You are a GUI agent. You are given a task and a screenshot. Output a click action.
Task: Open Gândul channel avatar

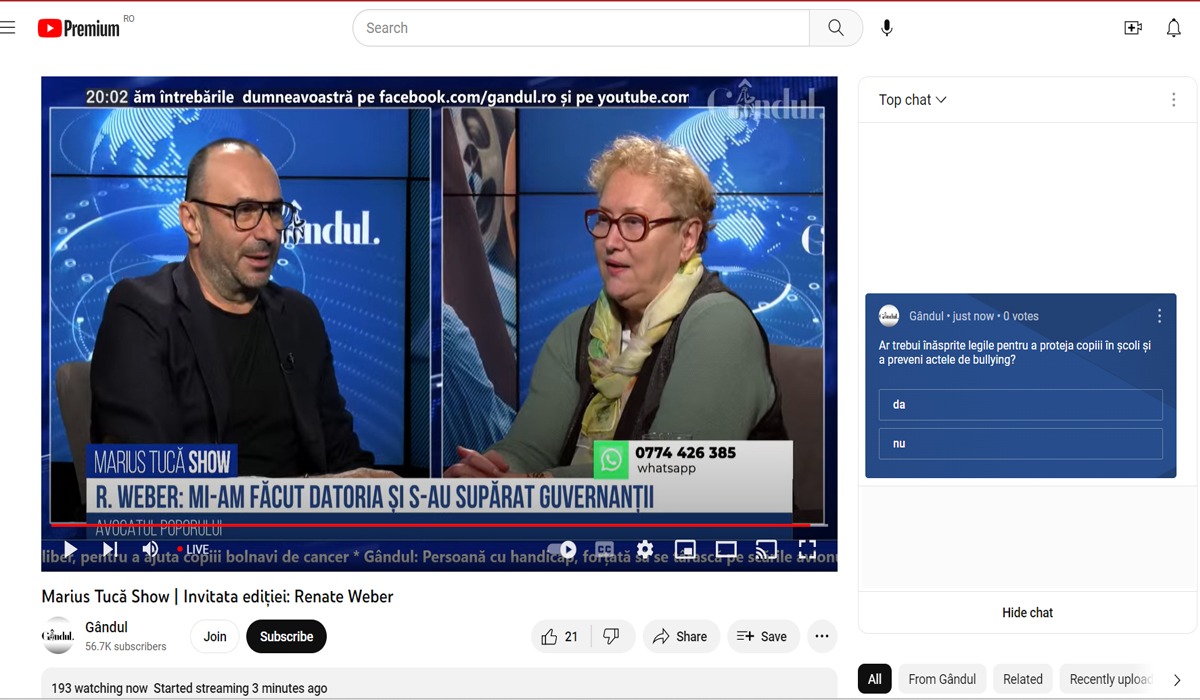click(58, 636)
